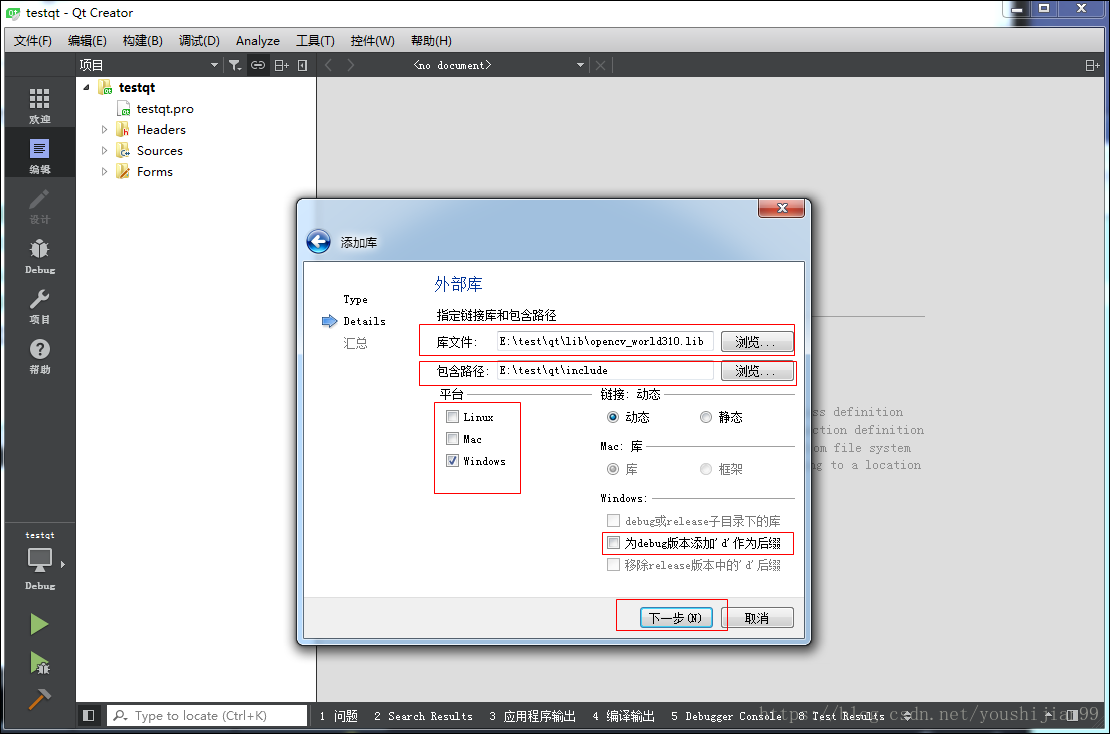The height and width of the screenshot is (734, 1110).
Task: Check 'debug或release子目录下的库' option
Action: click(614, 520)
